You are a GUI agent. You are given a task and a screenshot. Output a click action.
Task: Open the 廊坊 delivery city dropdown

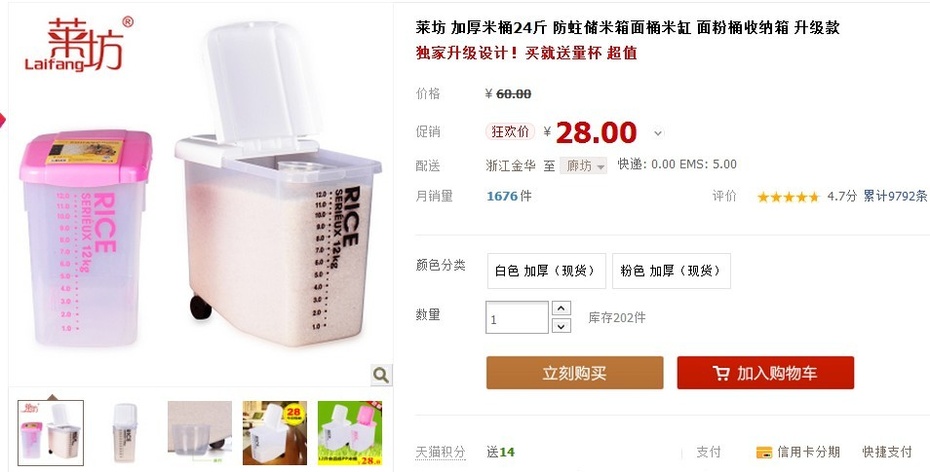[584, 166]
